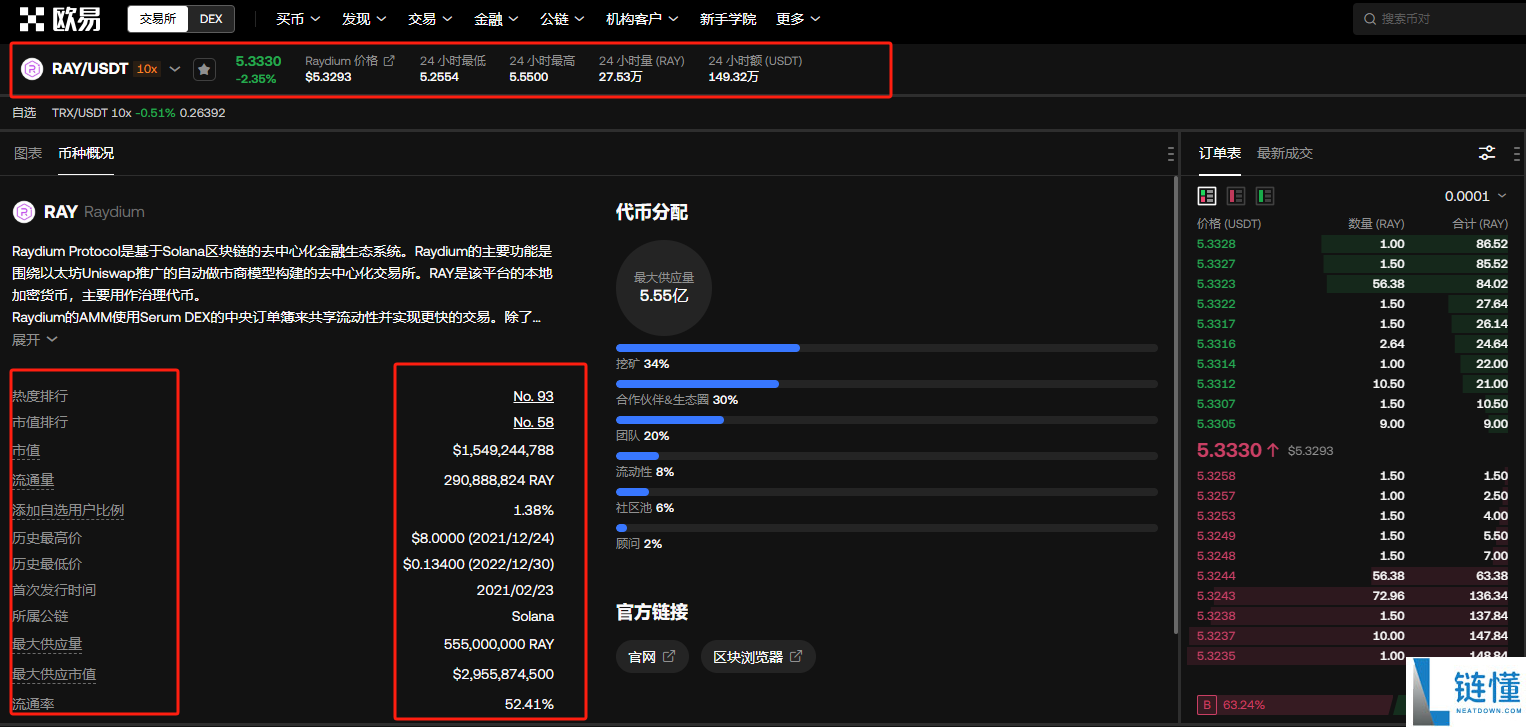The height and width of the screenshot is (727, 1526).
Task: Click the 最大供应量 label
Action: [x=47, y=644]
